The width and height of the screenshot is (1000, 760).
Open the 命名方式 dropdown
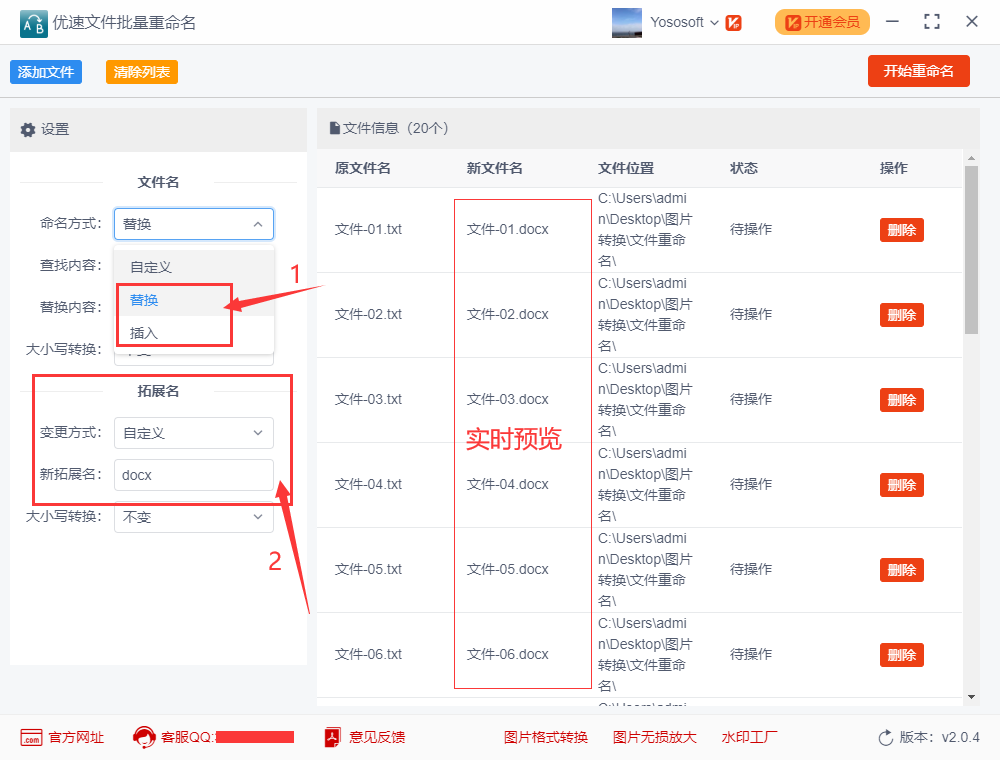coord(193,224)
